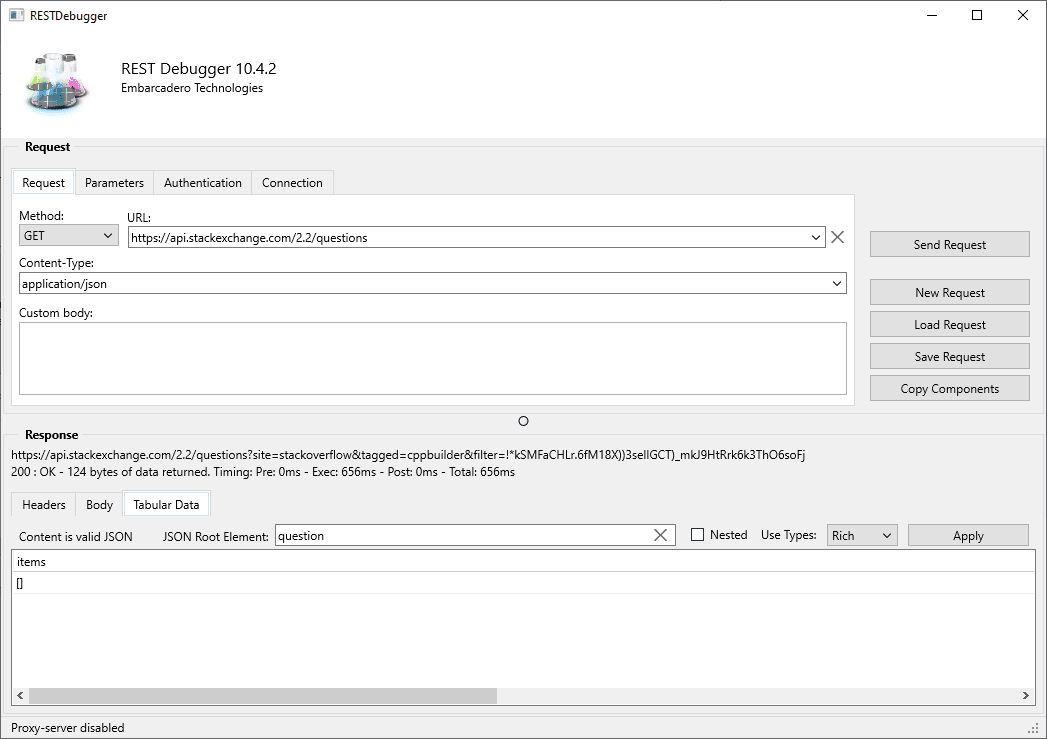Close the RESTDebugger window
This screenshot has height=739, width=1047.
click(1022, 15)
